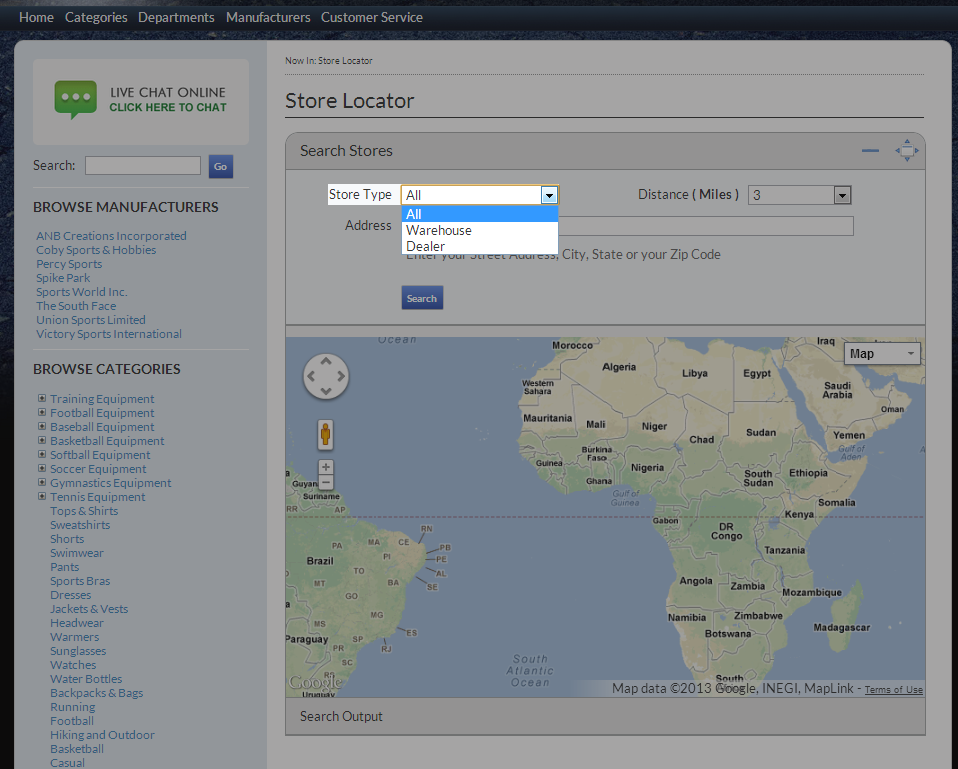Click the map zoom in plus button
This screenshot has height=769, width=958.
326,467
